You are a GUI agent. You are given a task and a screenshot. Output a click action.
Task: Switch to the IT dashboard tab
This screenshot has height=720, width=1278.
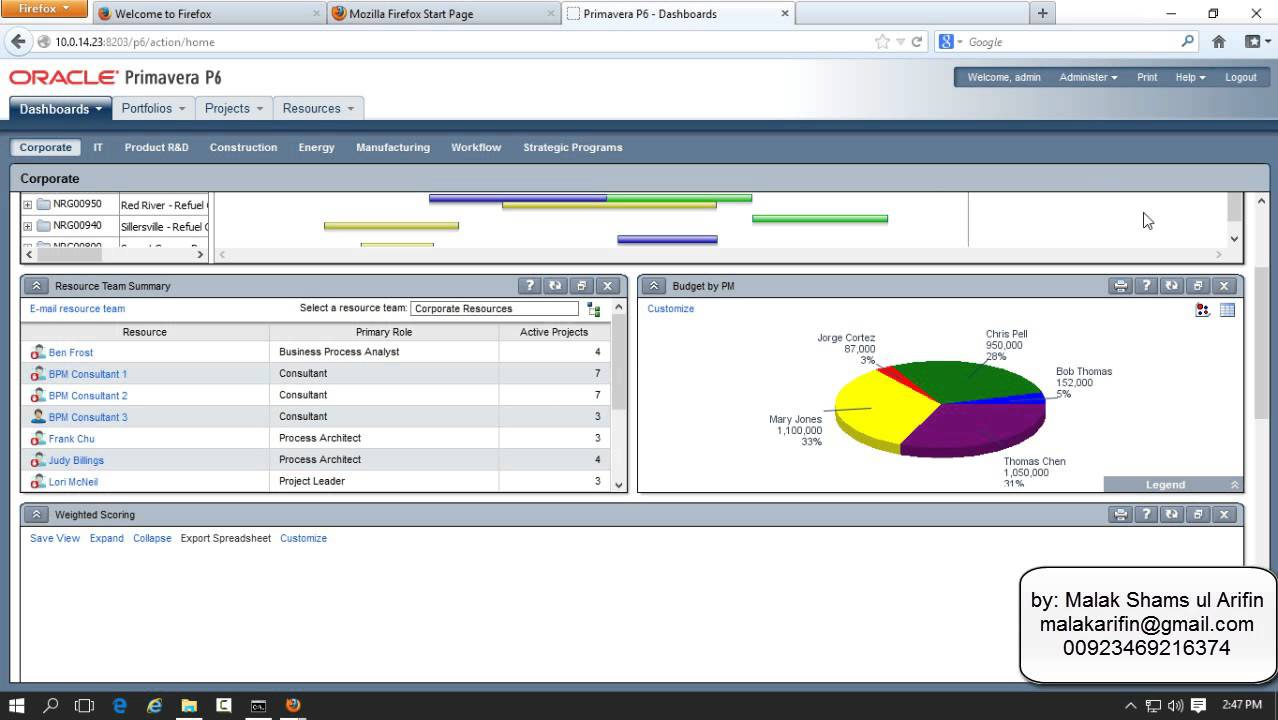point(98,147)
